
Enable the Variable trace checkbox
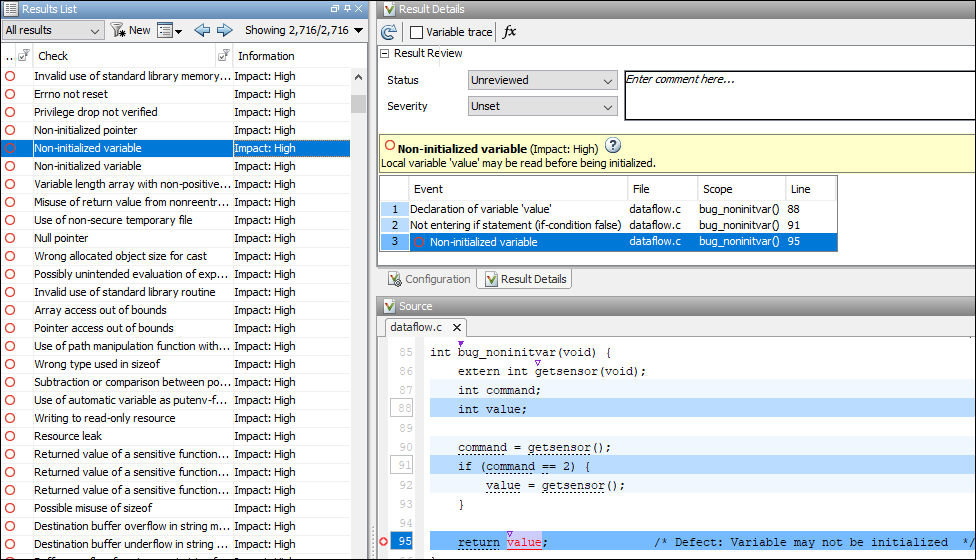[417, 32]
